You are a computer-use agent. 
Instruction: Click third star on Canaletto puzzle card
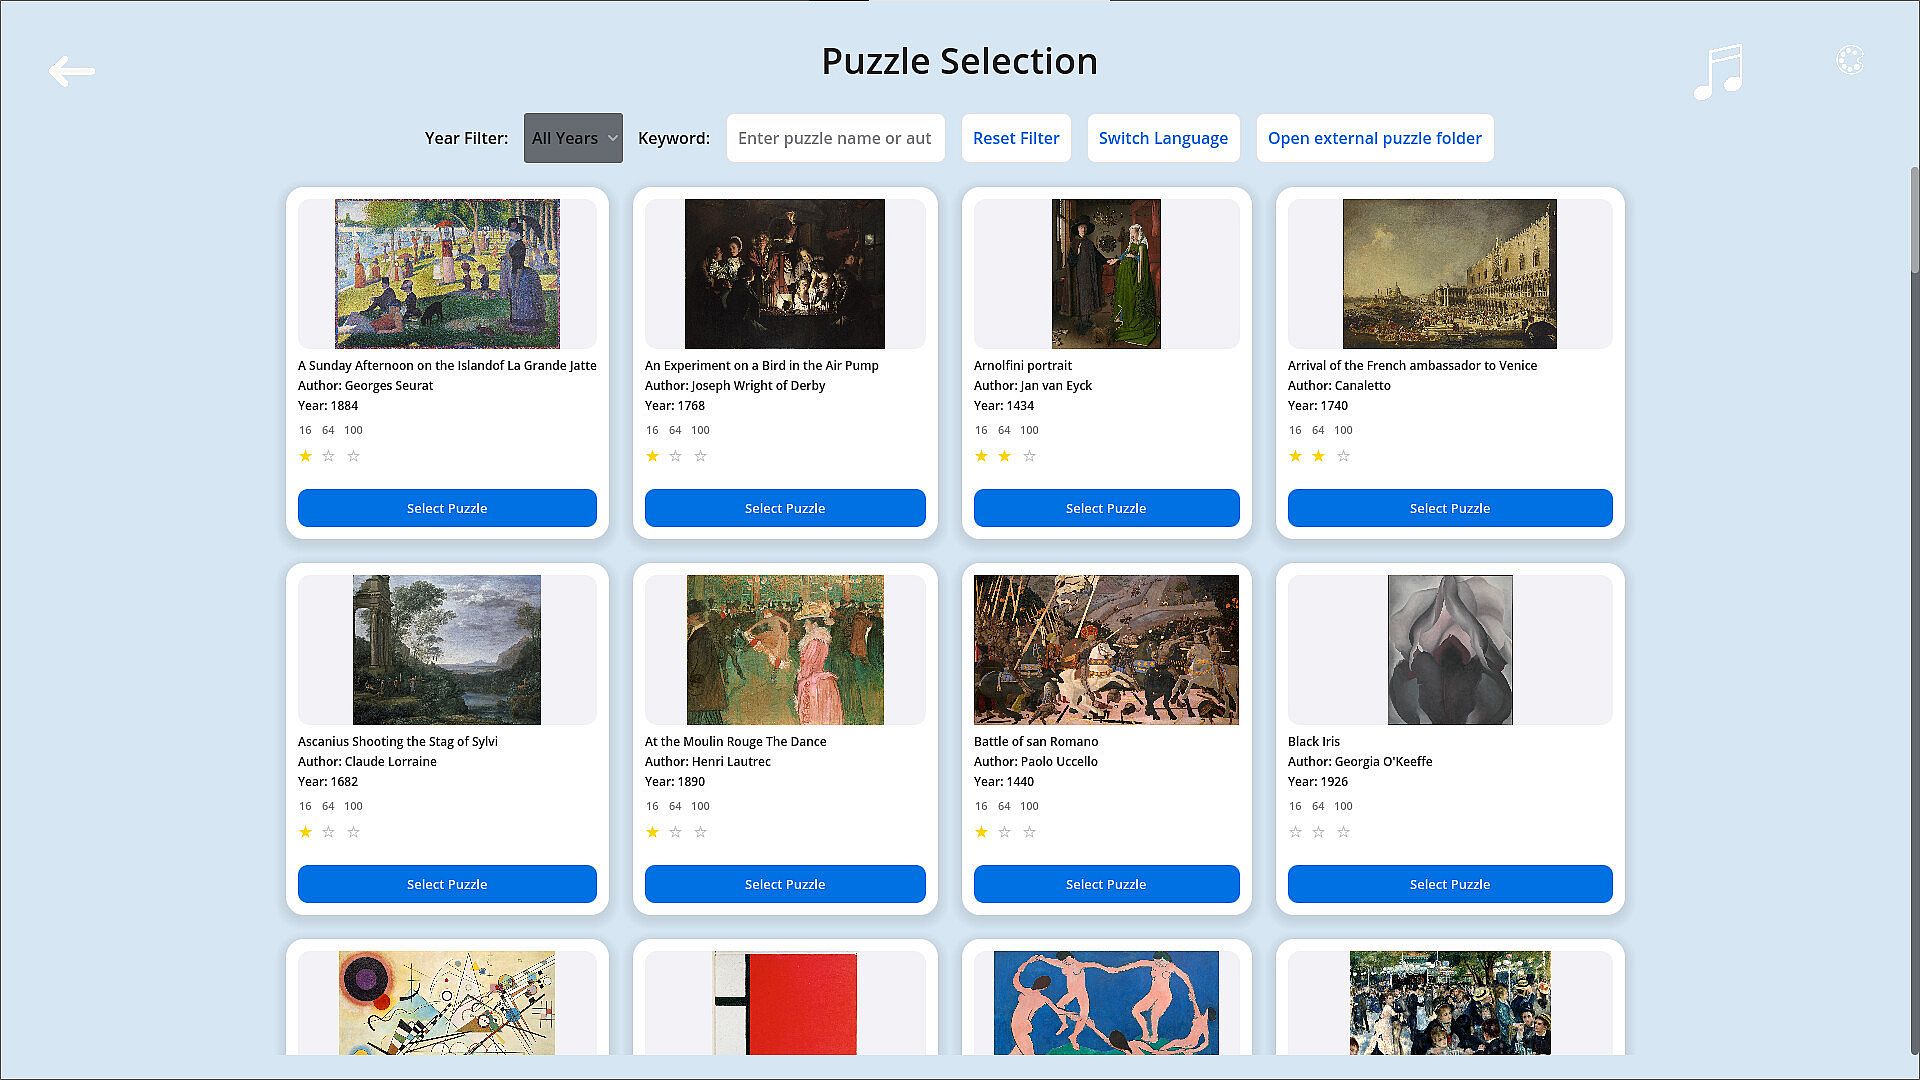pos(1343,456)
